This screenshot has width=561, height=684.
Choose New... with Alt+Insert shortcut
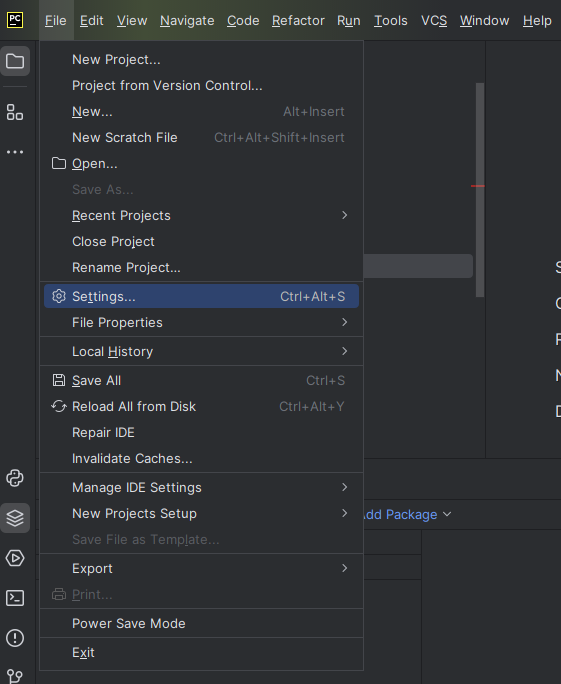[202, 112]
